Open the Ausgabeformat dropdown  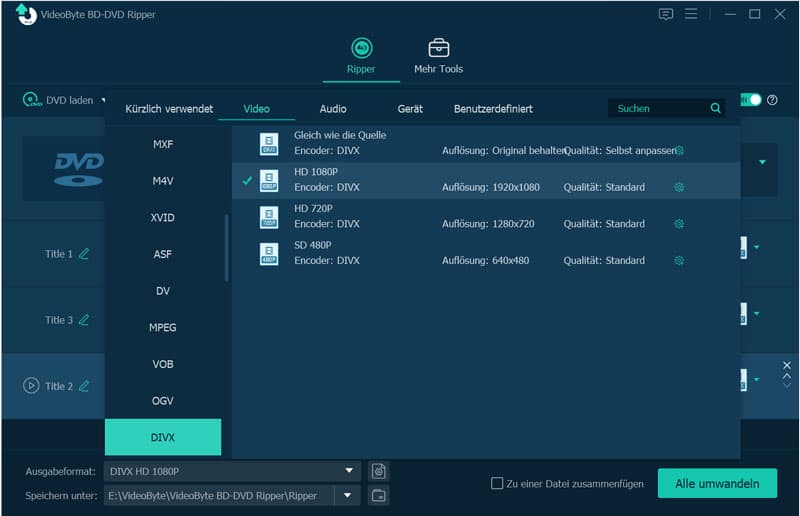click(x=349, y=471)
